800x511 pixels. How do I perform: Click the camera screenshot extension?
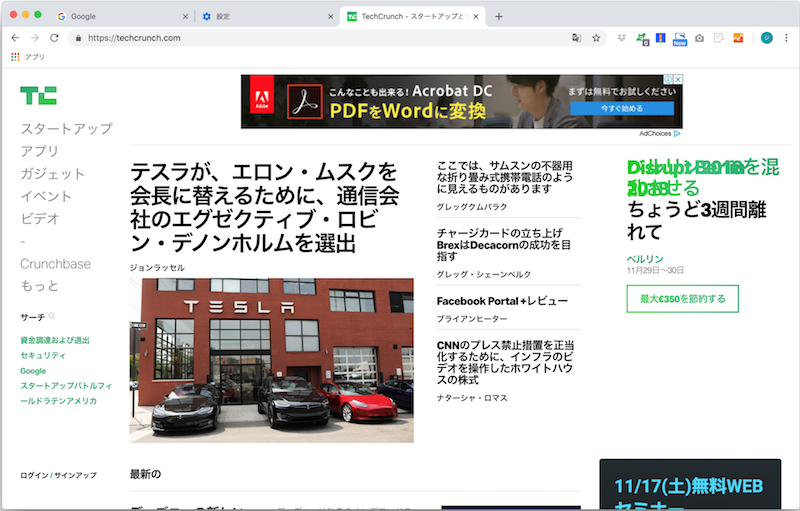click(x=699, y=38)
